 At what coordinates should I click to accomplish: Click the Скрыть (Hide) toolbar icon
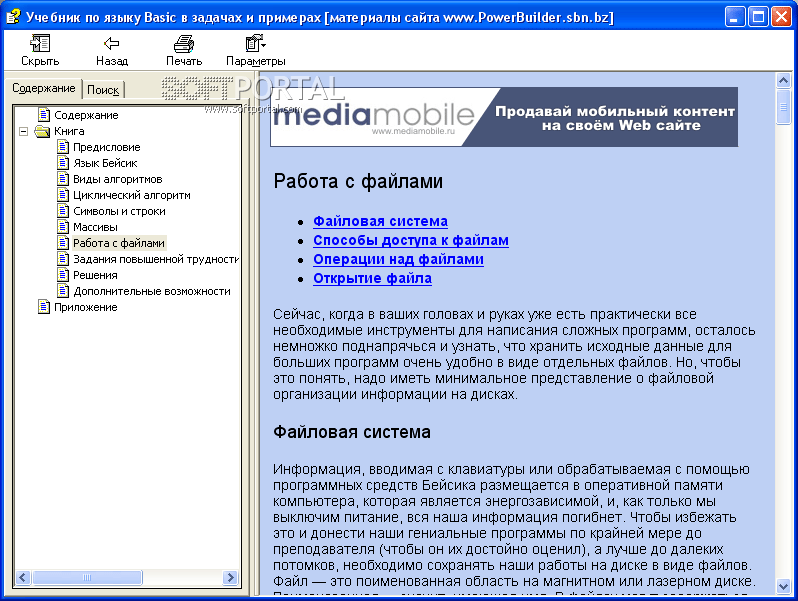tap(40, 44)
